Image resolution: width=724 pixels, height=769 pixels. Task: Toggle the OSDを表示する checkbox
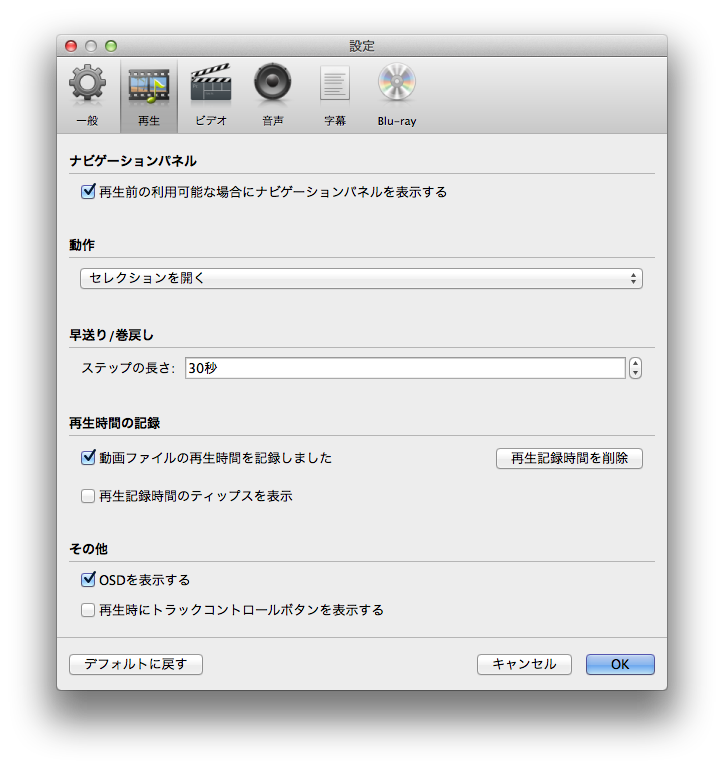click(88, 580)
